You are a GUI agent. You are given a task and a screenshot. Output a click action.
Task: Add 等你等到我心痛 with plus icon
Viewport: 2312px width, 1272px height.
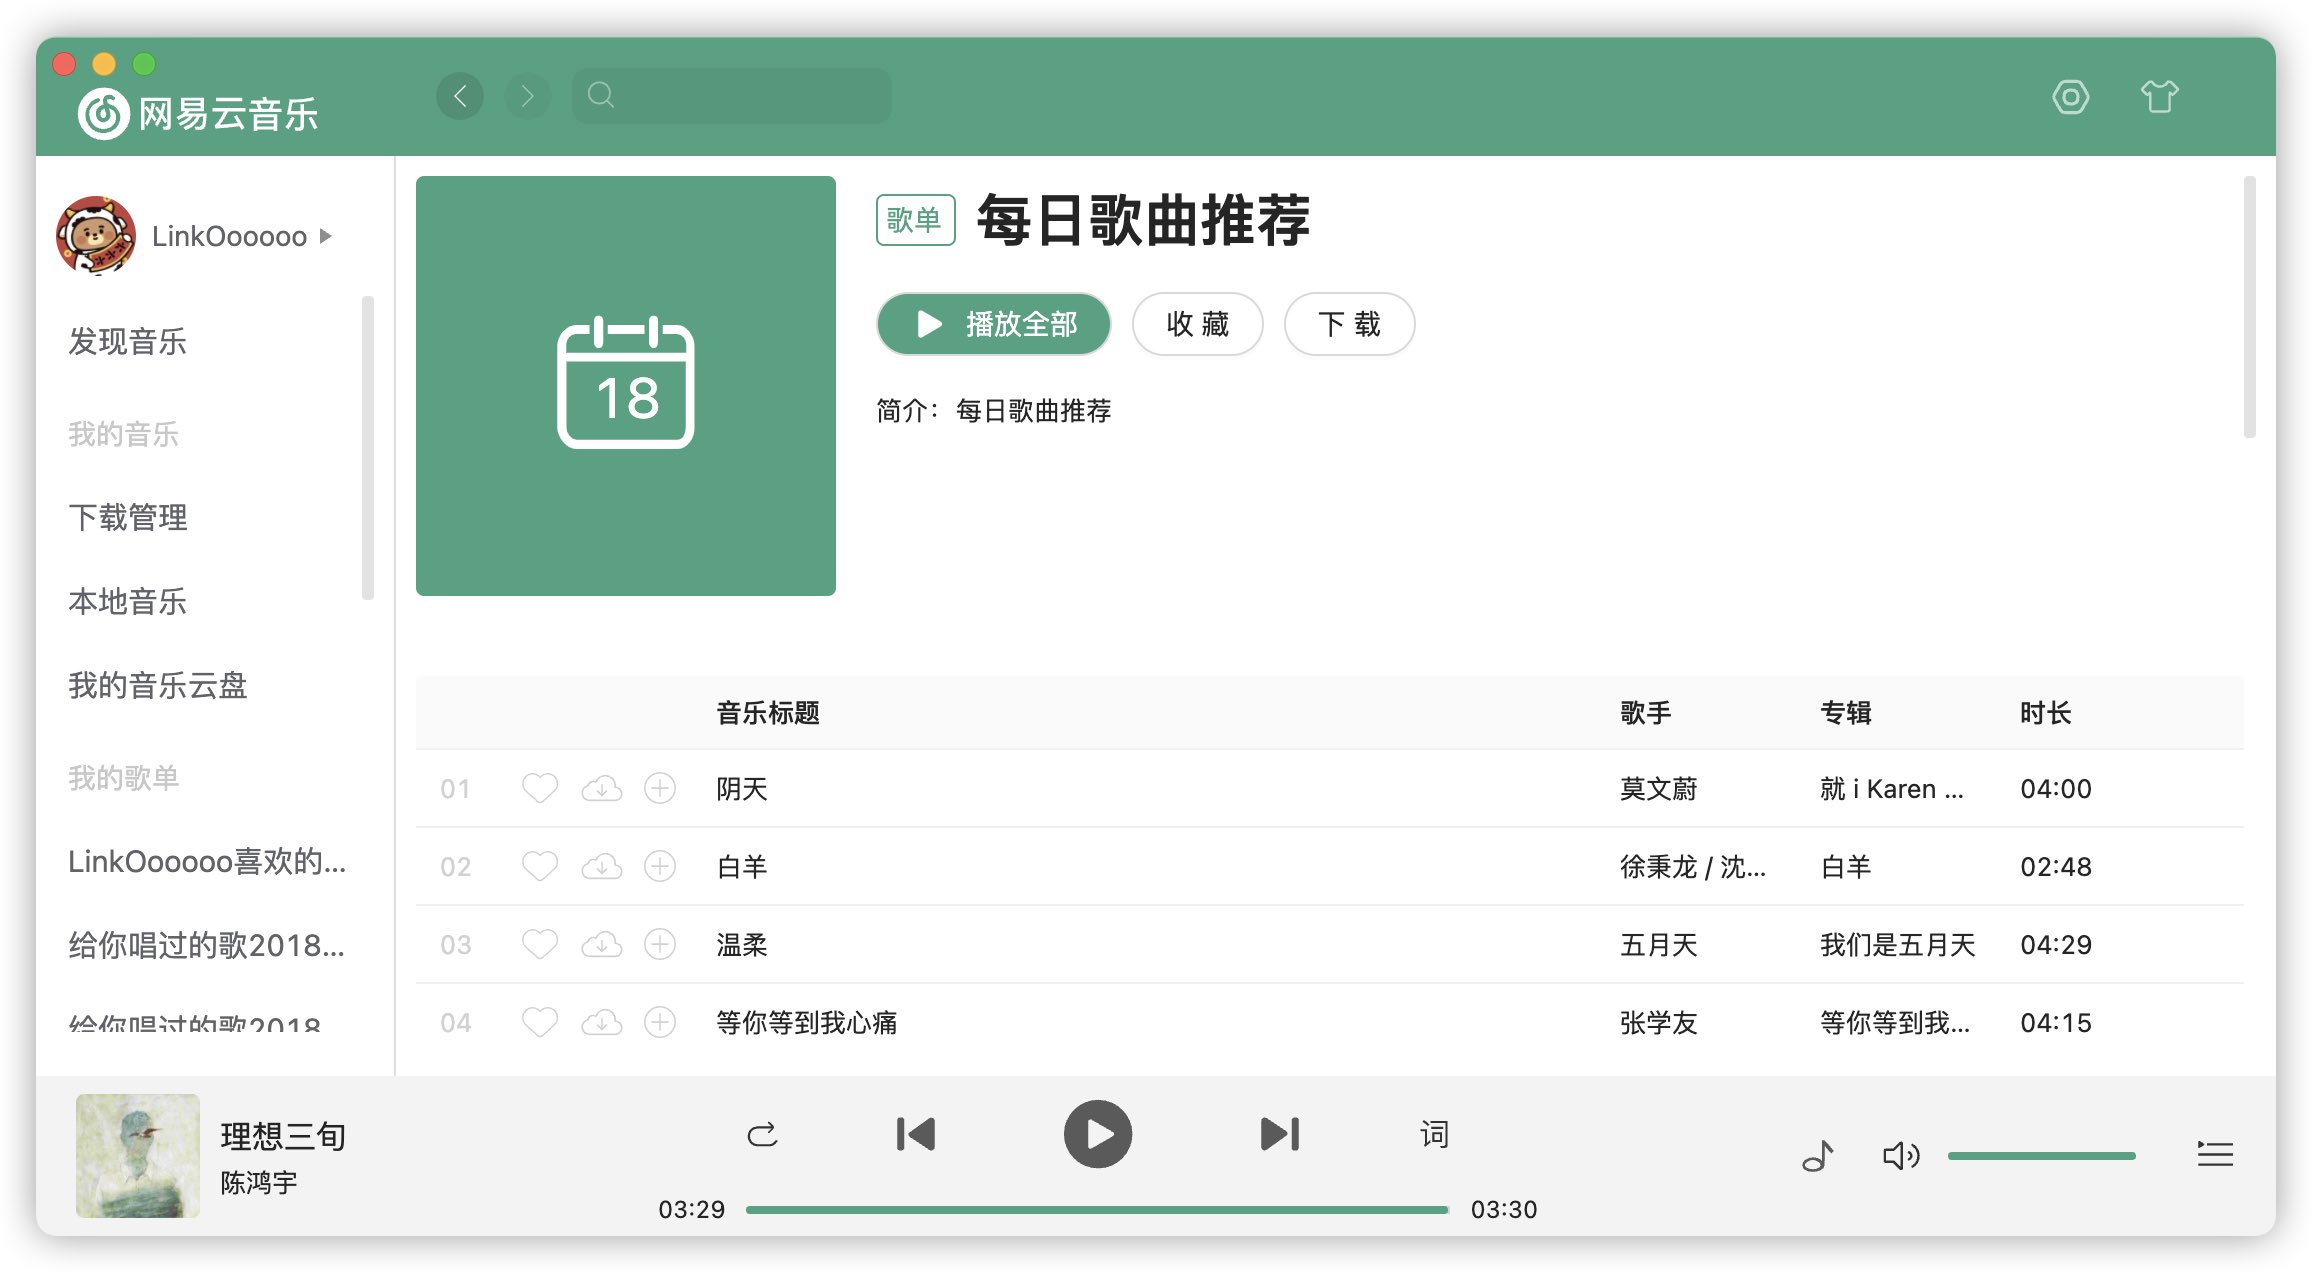(660, 1023)
